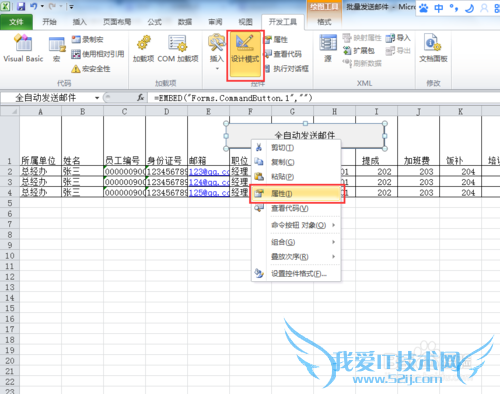The image size is (500, 394).
Task: Toggle IME moon half-width icon
Action: (469, 8)
